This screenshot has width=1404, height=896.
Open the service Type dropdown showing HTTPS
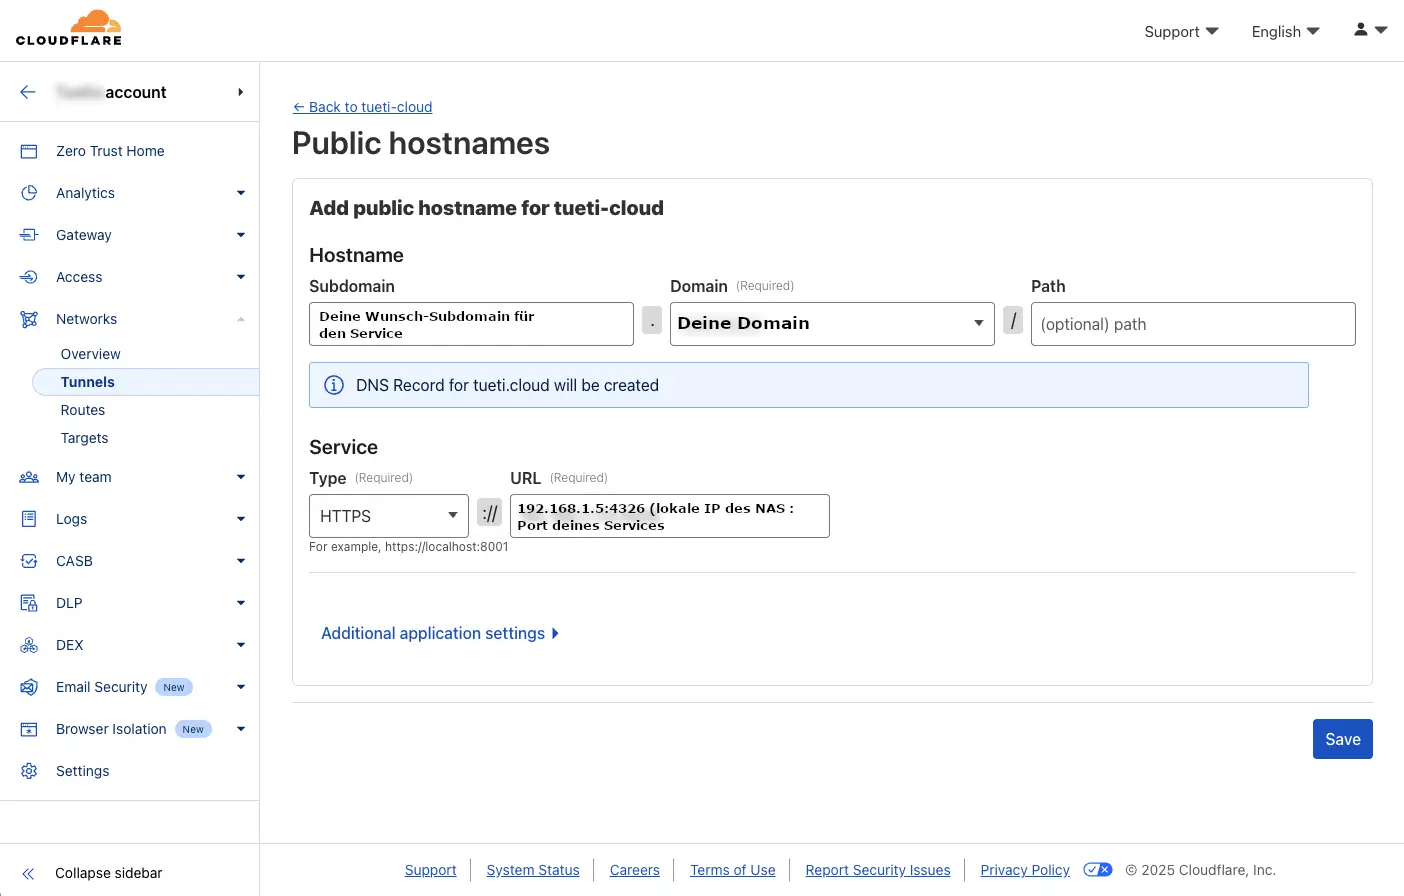pos(388,516)
